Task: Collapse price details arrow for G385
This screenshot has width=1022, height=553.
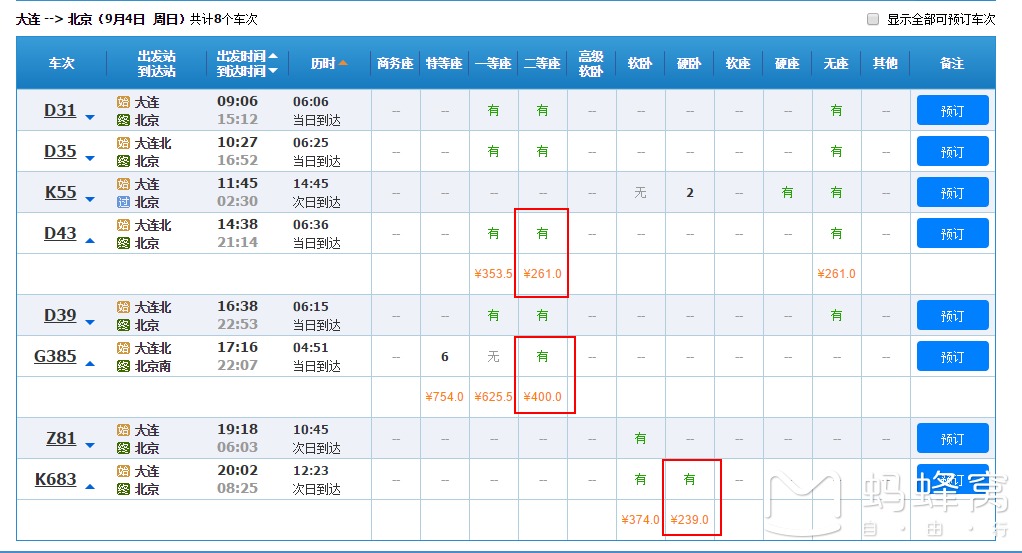Action: pyautogui.click(x=90, y=364)
